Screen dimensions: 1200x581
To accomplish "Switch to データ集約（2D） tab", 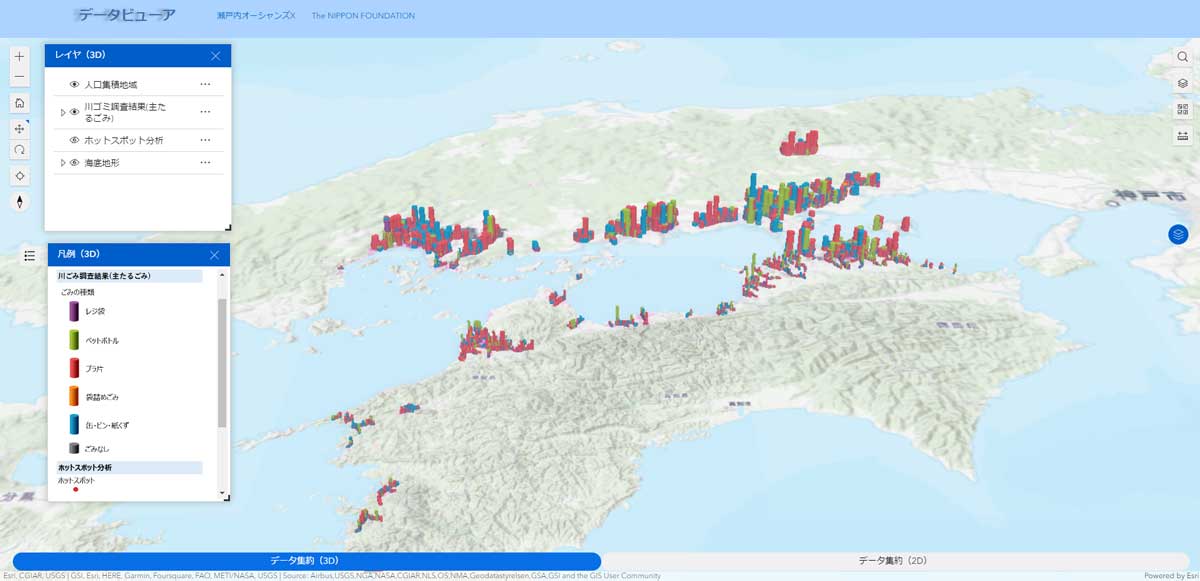I will pos(895,561).
